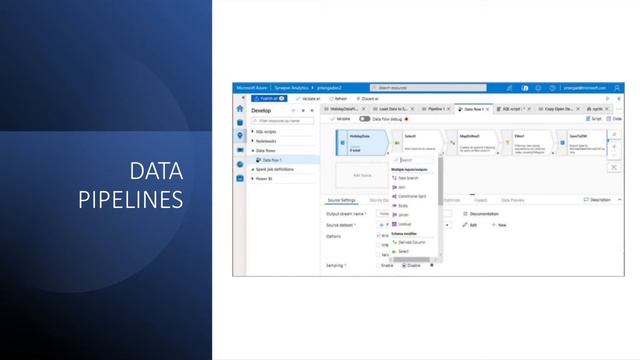640x360 pixels.
Task: Click the top toolbar Validate all button
Action: coord(309,99)
